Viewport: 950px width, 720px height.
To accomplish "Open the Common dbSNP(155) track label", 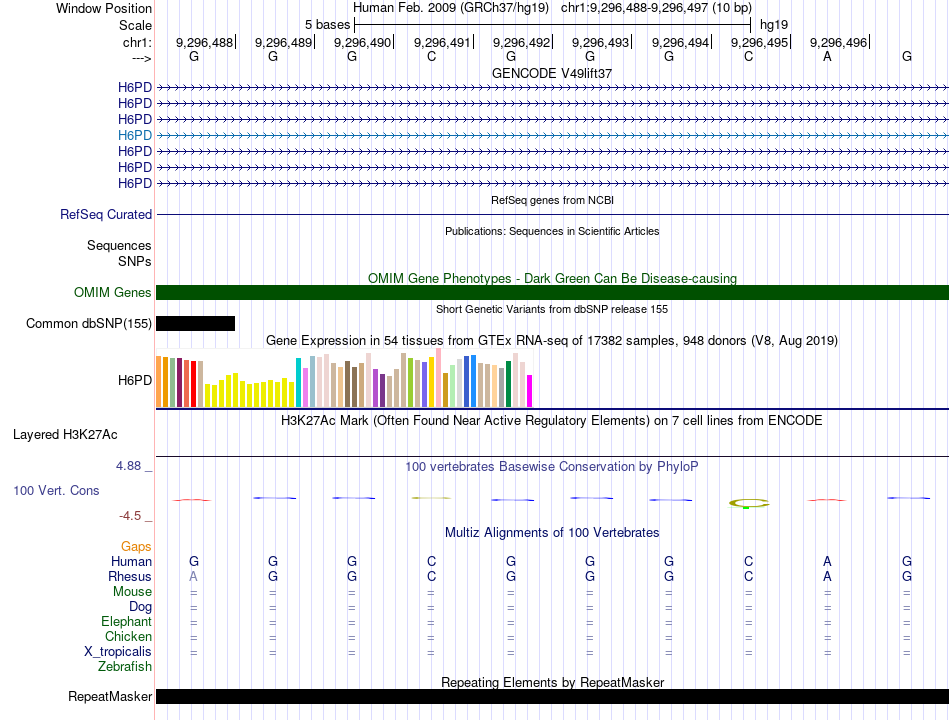I will (x=89, y=323).
